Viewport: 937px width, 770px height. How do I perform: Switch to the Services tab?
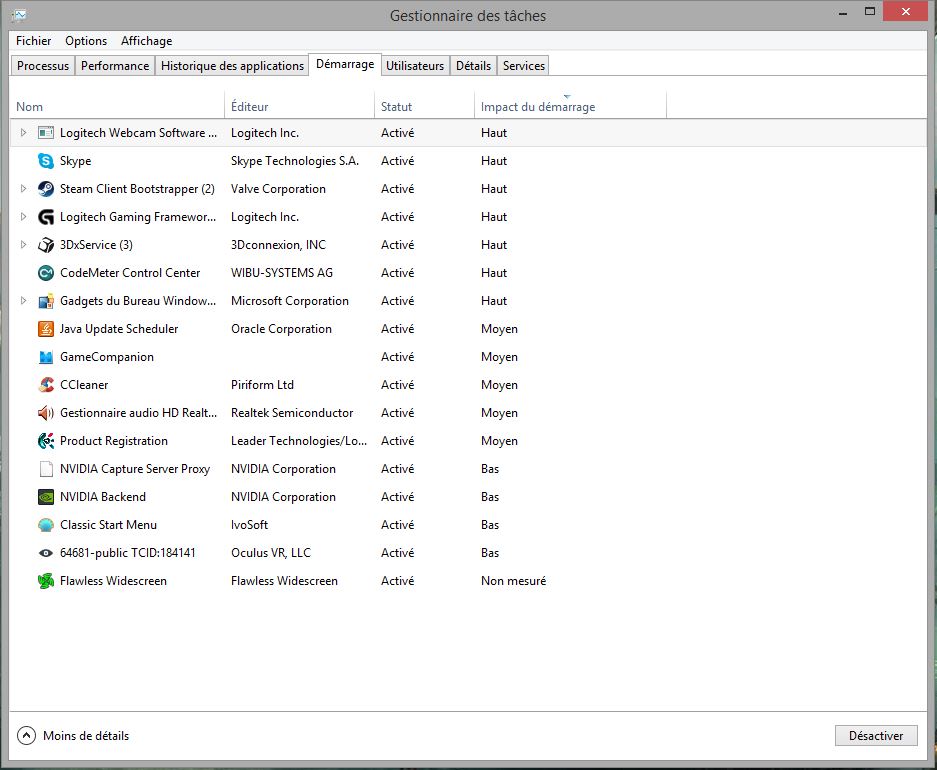point(523,66)
